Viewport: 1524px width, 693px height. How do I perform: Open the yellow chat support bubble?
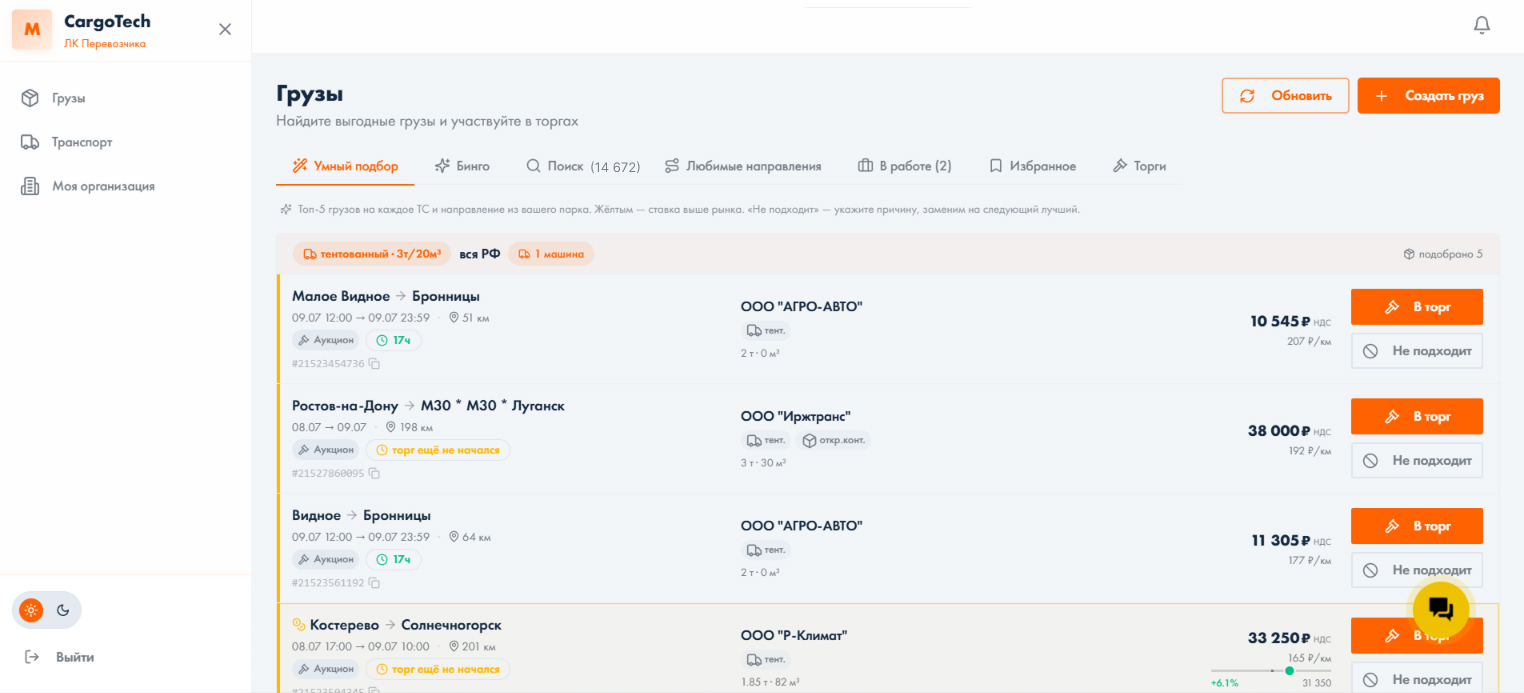coord(1441,609)
